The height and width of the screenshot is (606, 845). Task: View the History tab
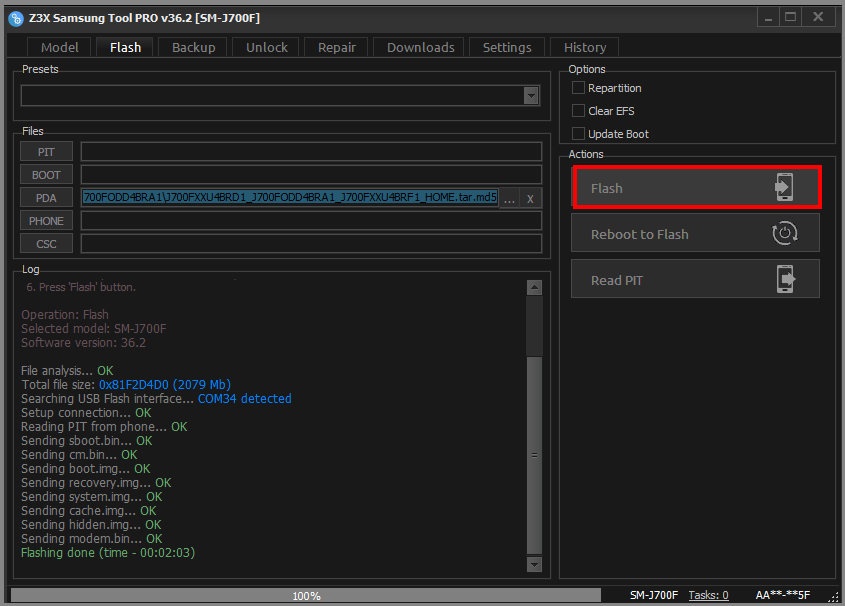(585, 47)
